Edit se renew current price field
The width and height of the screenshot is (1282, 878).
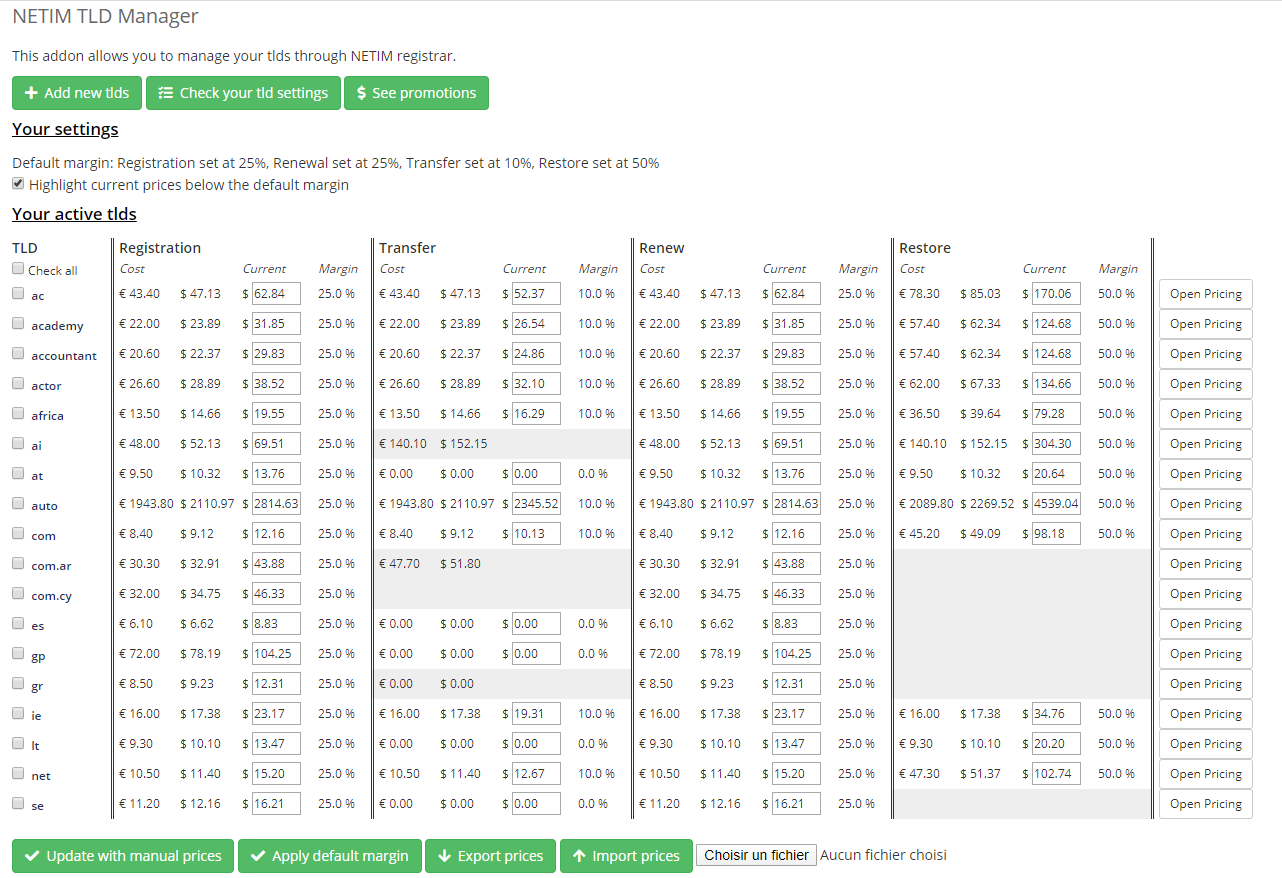[796, 804]
